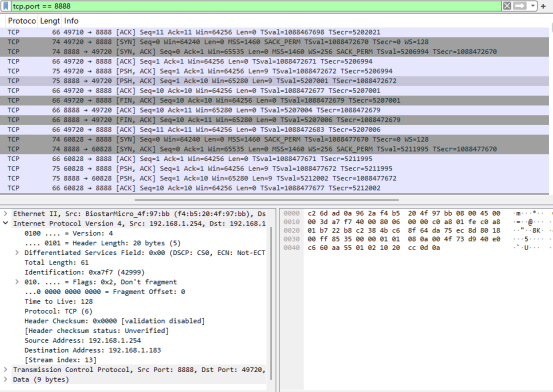Screen dimensions: 553x392
Task: Sort by the Length column header
Action: click(x=50, y=21)
